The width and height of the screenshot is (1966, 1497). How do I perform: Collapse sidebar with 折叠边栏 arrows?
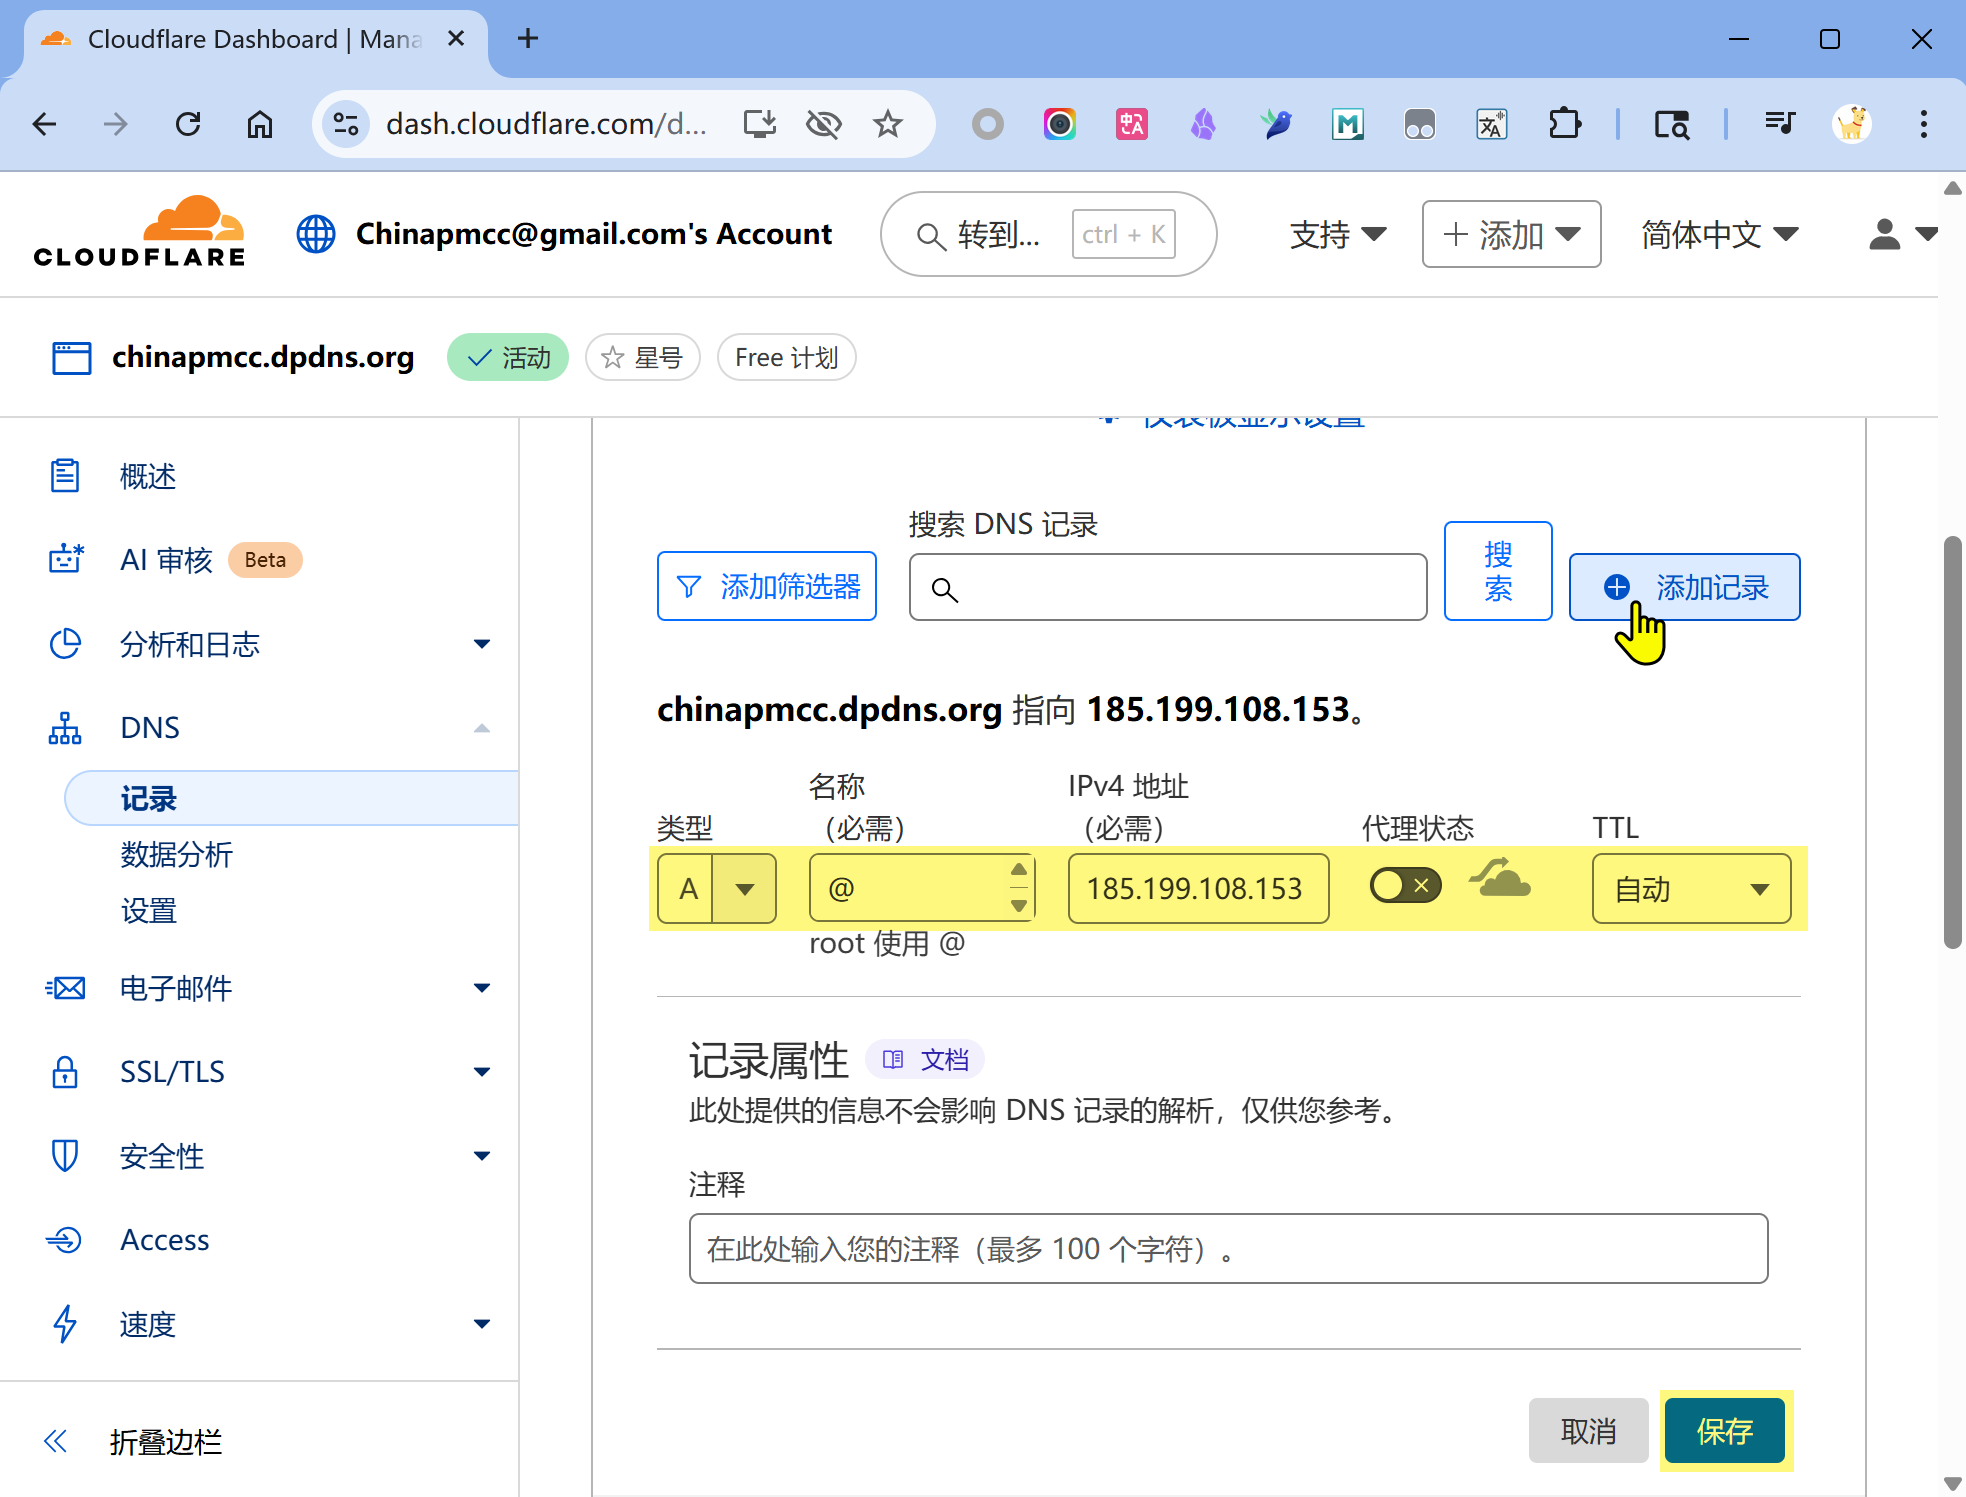[x=56, y=1441]
